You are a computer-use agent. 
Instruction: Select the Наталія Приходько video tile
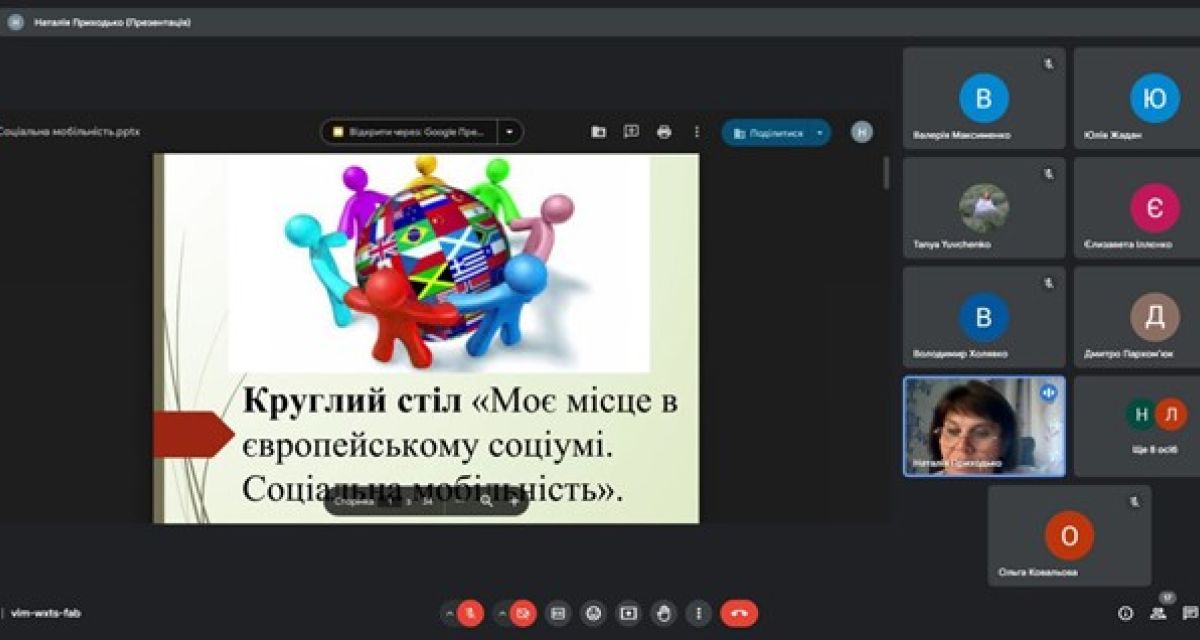point(984,426)
